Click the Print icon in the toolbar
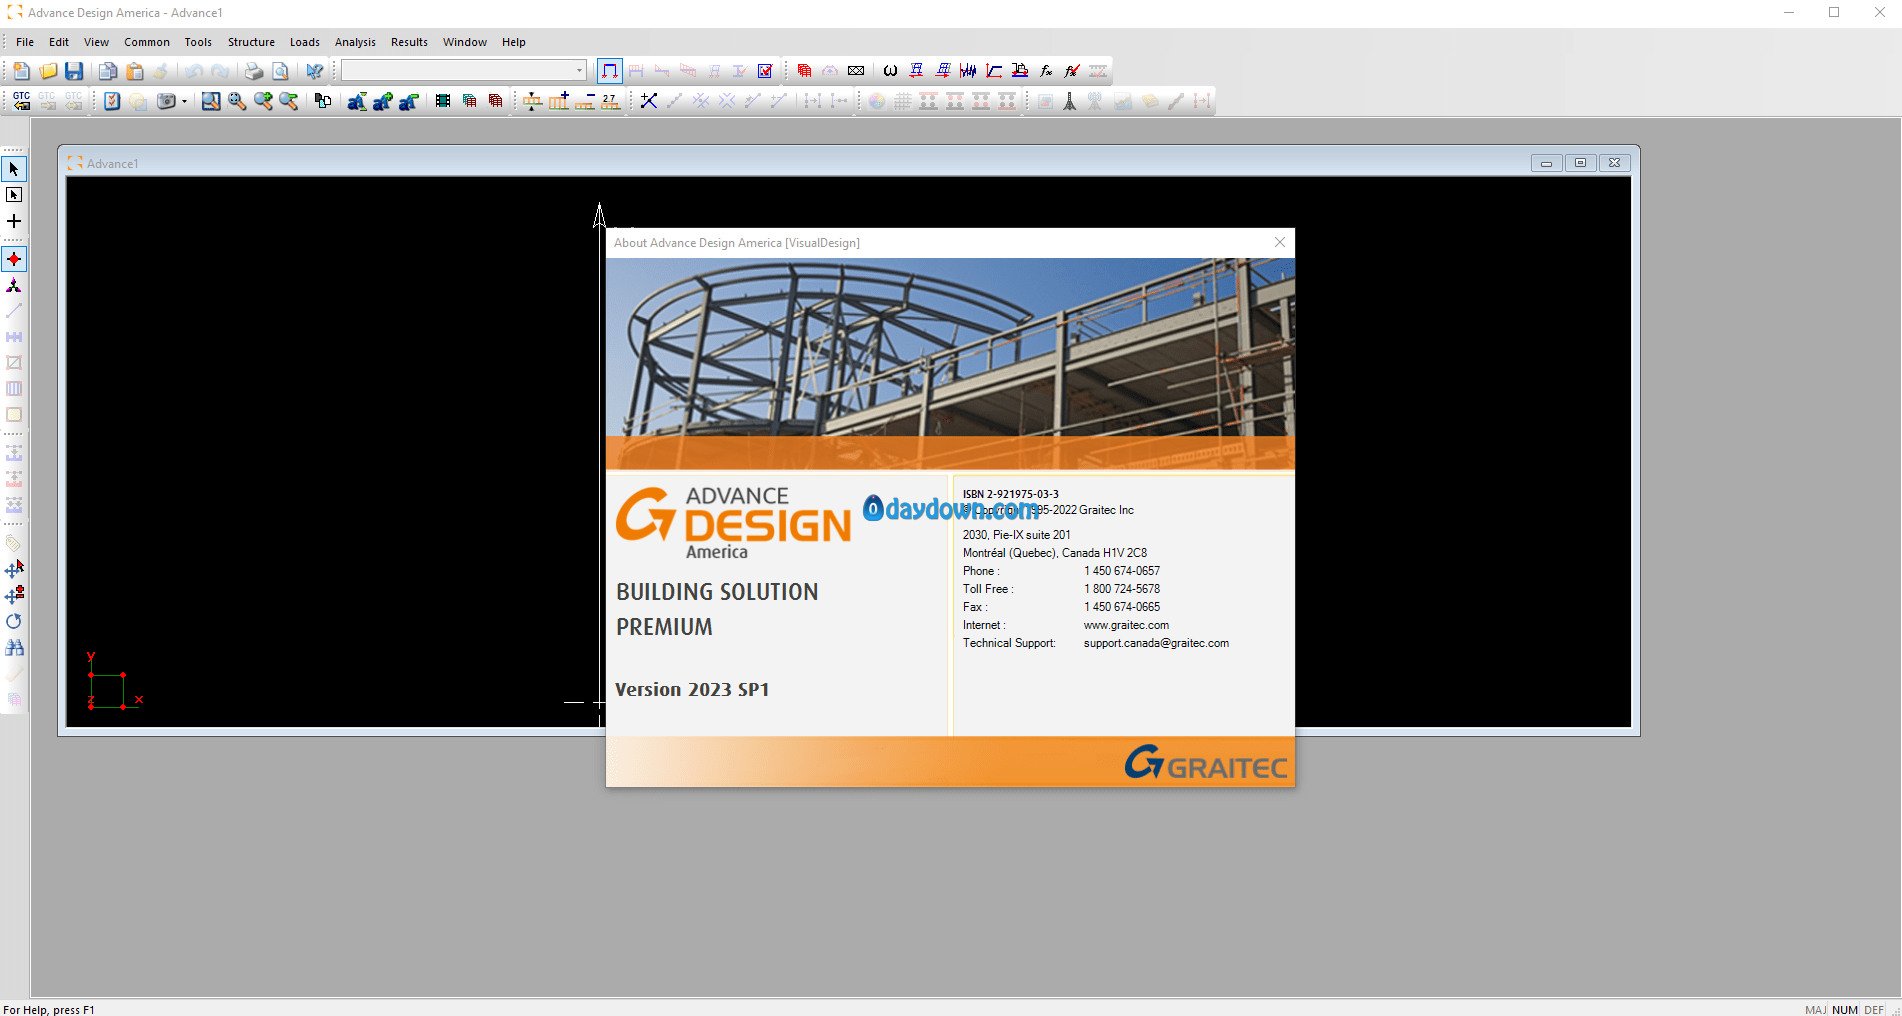The height and width of the screenshot is (1016, 1902). pos(254,71)
